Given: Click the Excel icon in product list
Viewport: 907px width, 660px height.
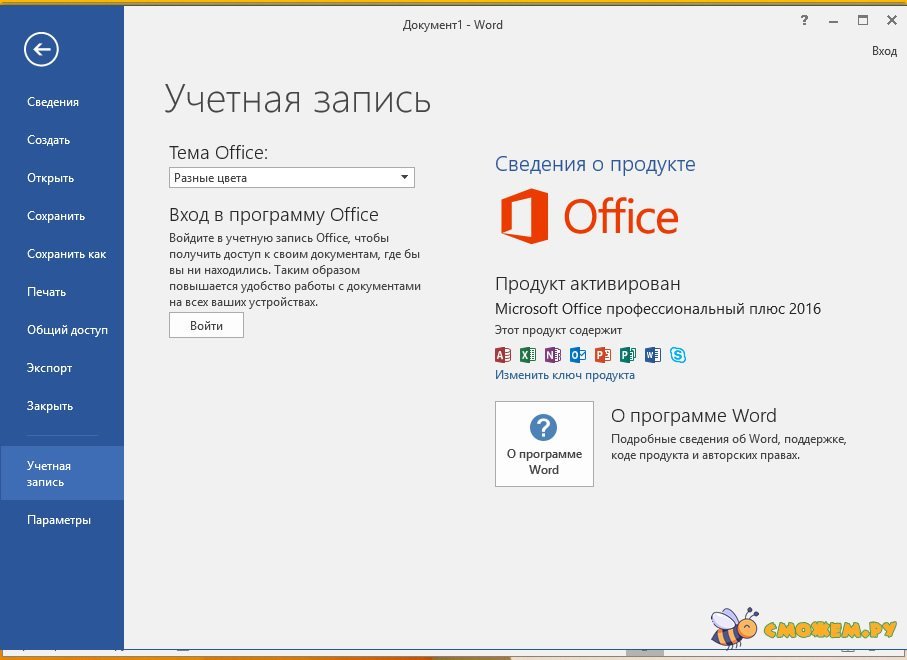Looking at the screenshot, I should 528,354.
